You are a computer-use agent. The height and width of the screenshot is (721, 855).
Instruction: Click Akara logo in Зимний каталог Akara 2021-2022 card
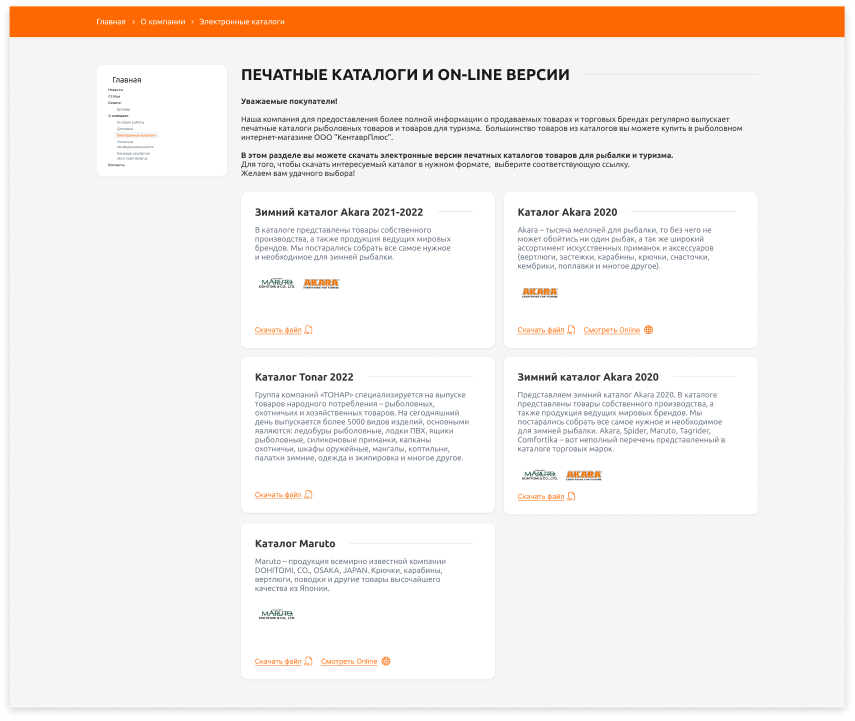[321, 284]
